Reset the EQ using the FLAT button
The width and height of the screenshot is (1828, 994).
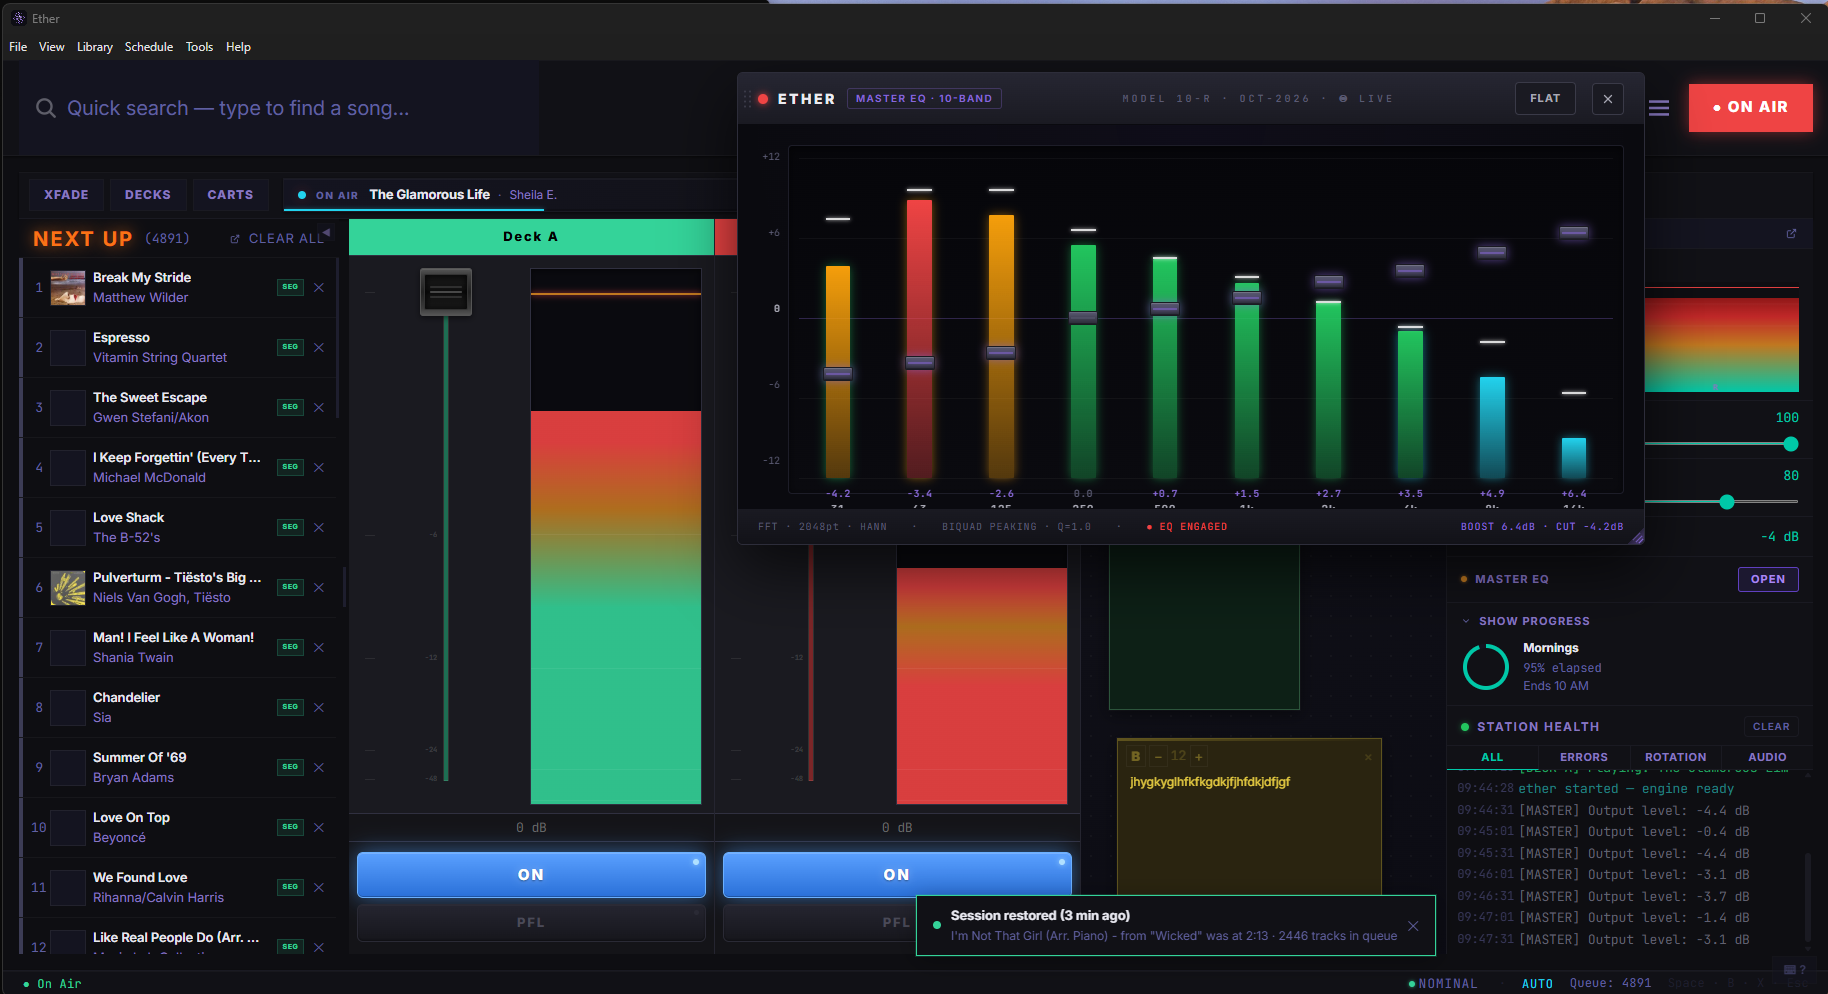[x=1545, y=98]
